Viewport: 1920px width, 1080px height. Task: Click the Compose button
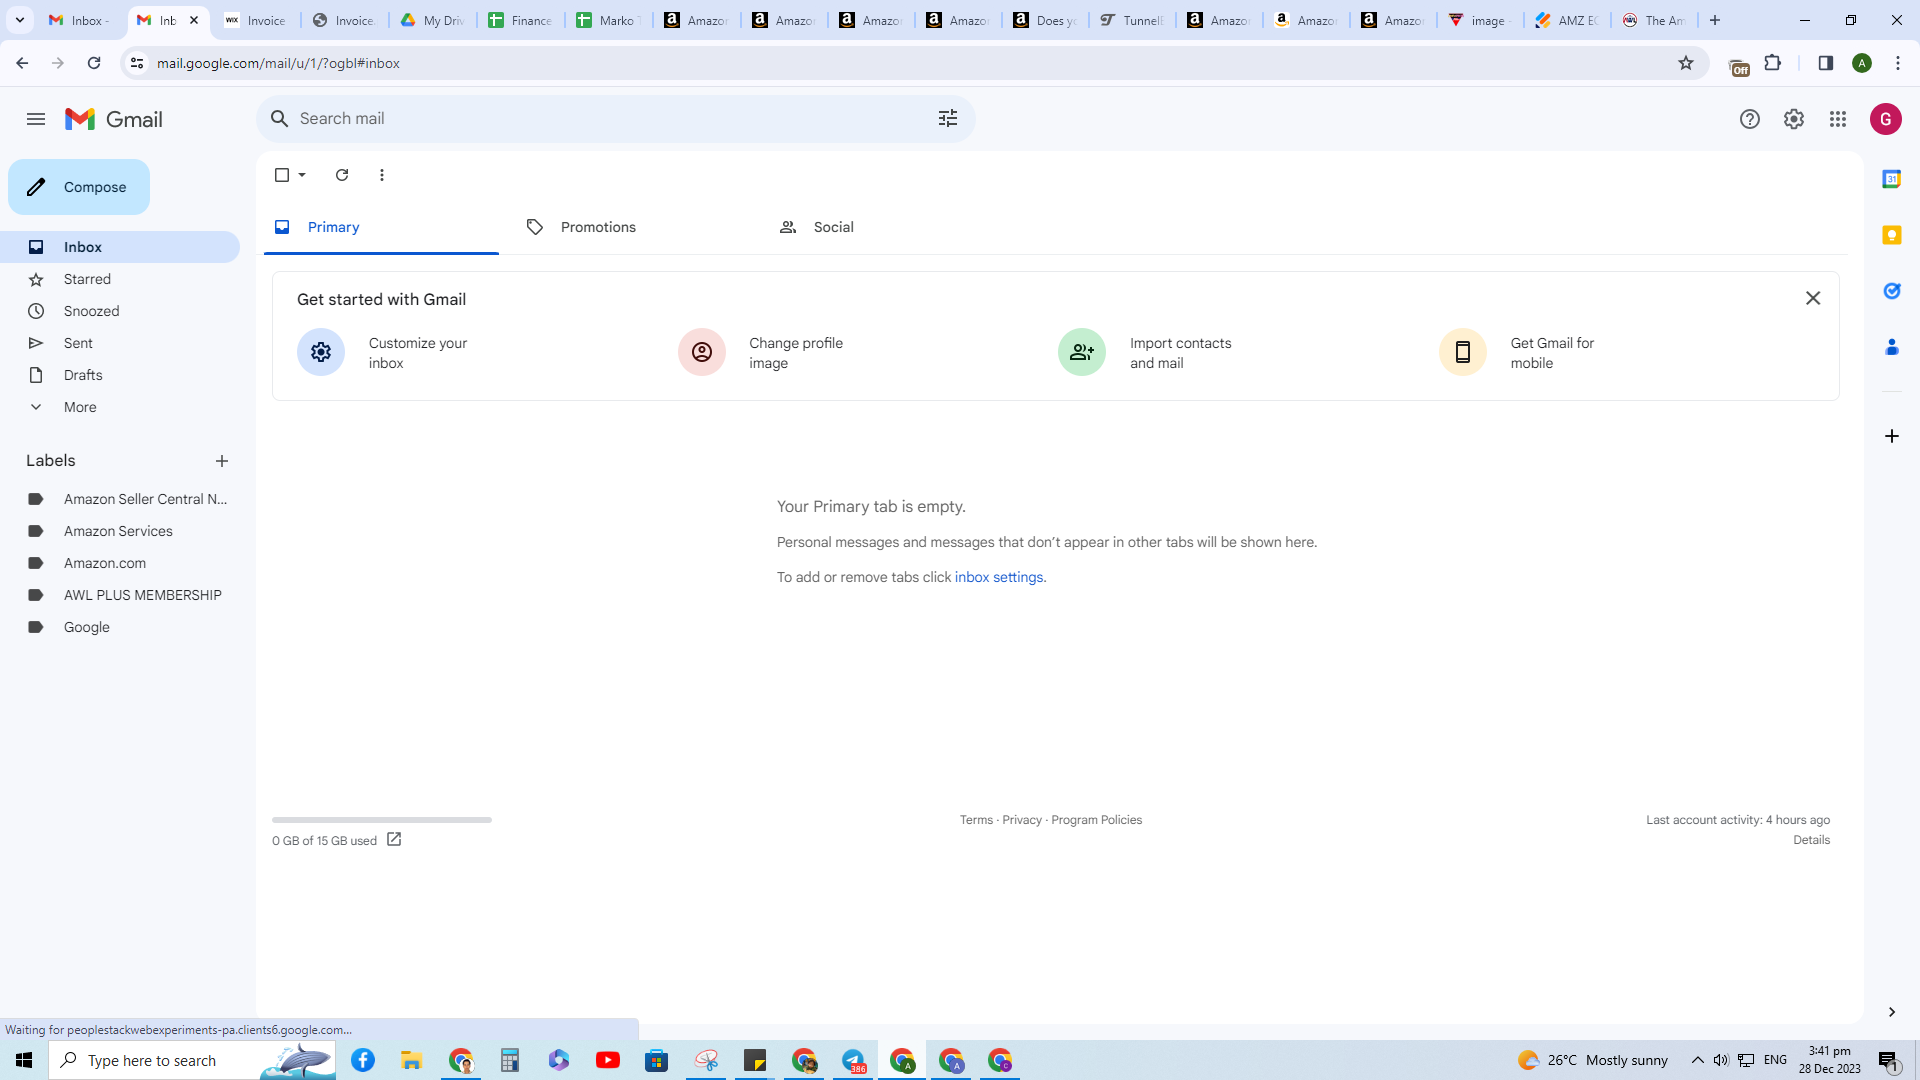[x=79, y=187]
